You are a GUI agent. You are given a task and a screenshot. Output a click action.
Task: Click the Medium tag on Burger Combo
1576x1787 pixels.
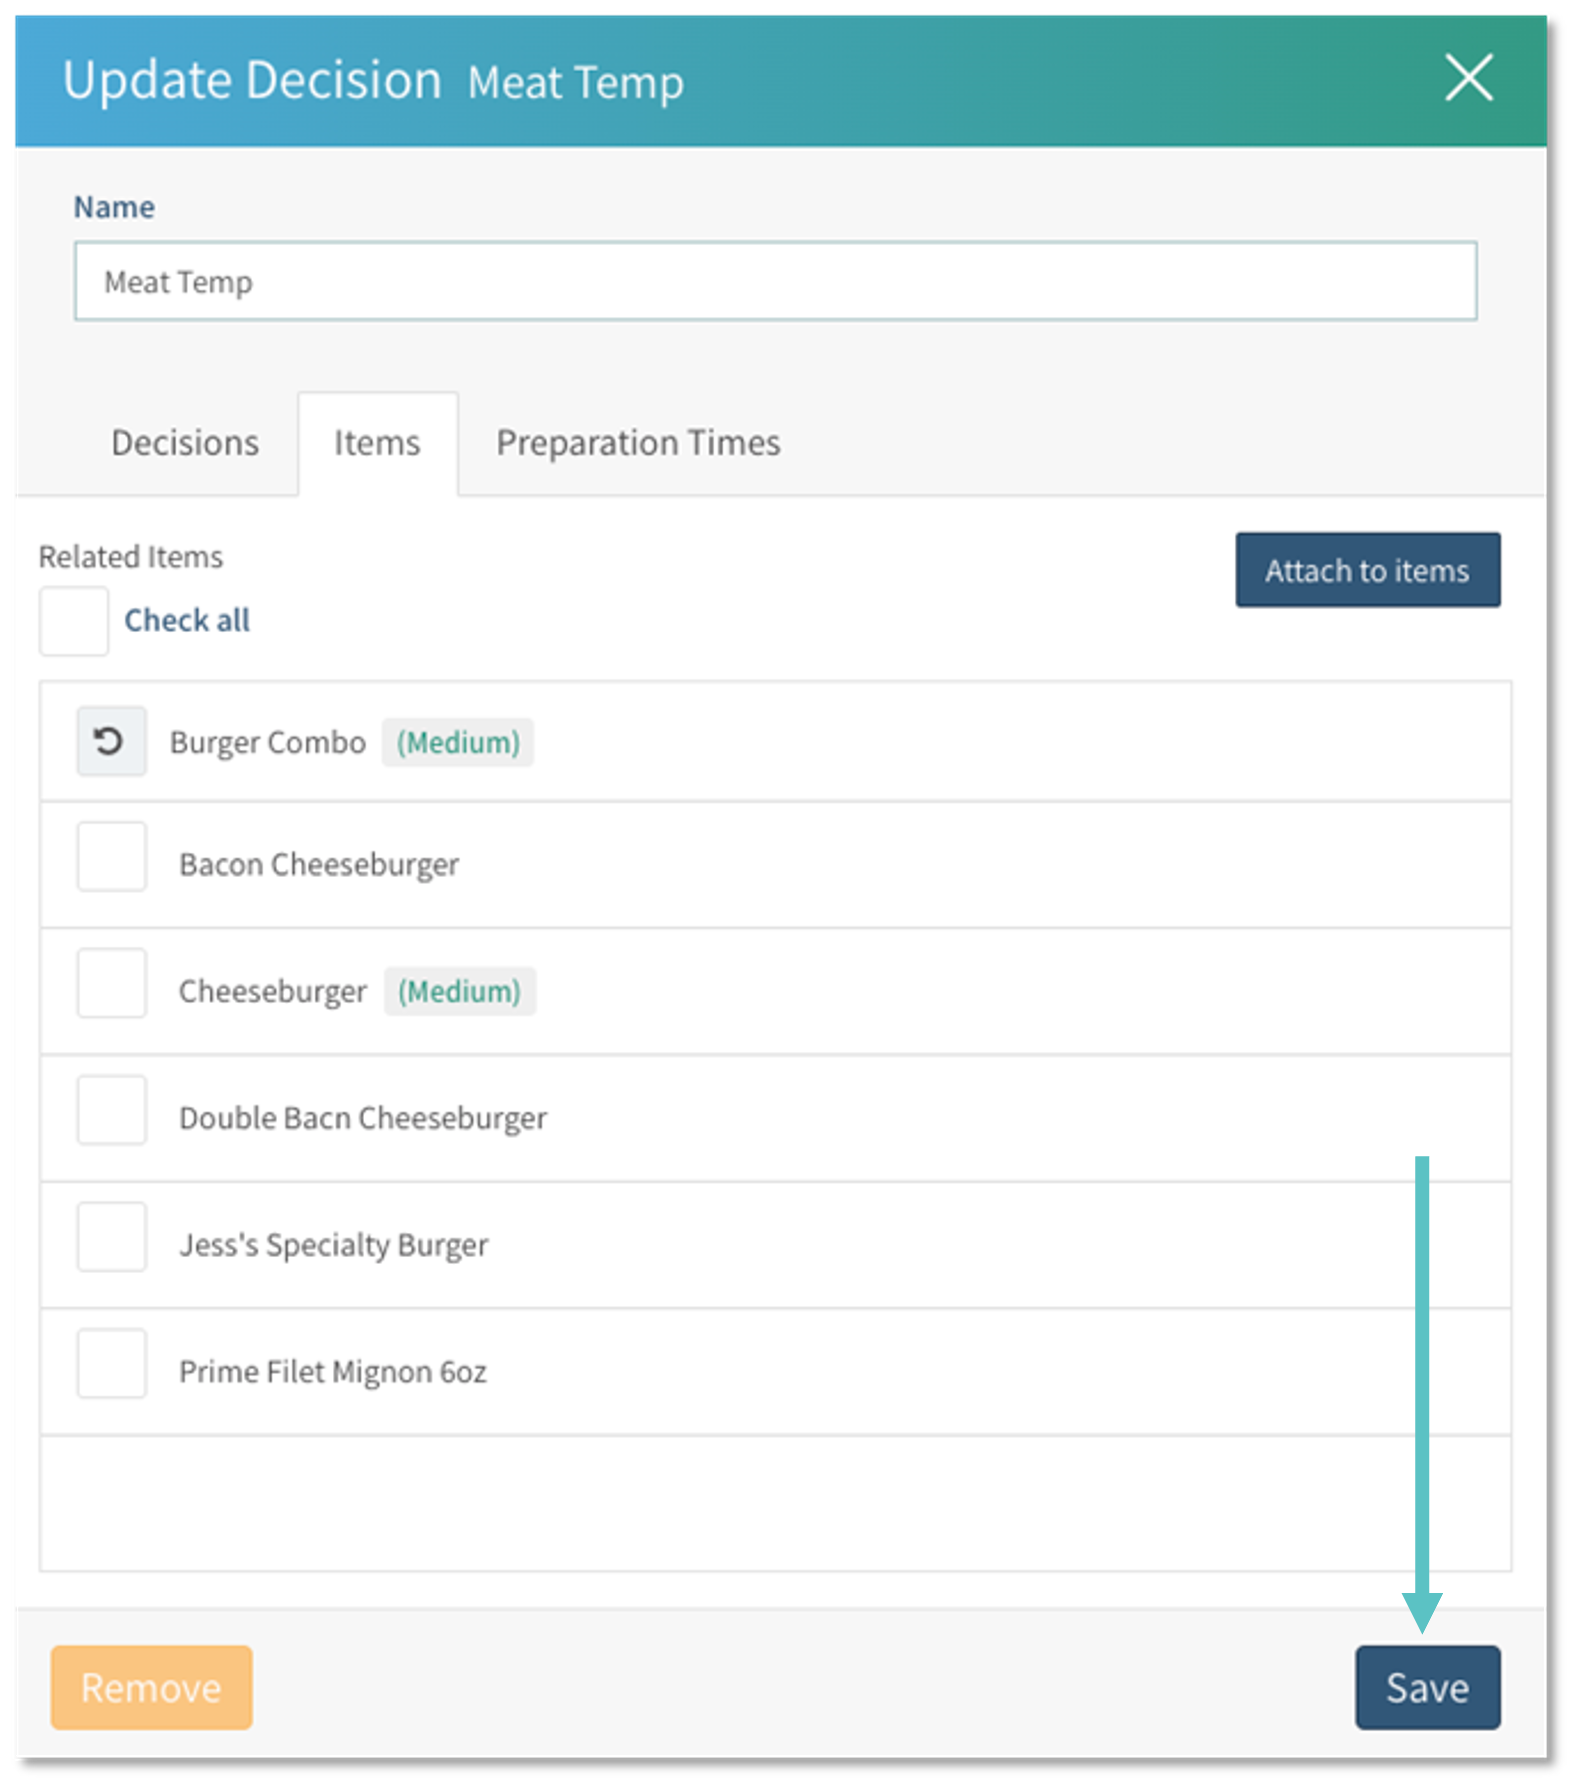(x=458, y=743)
